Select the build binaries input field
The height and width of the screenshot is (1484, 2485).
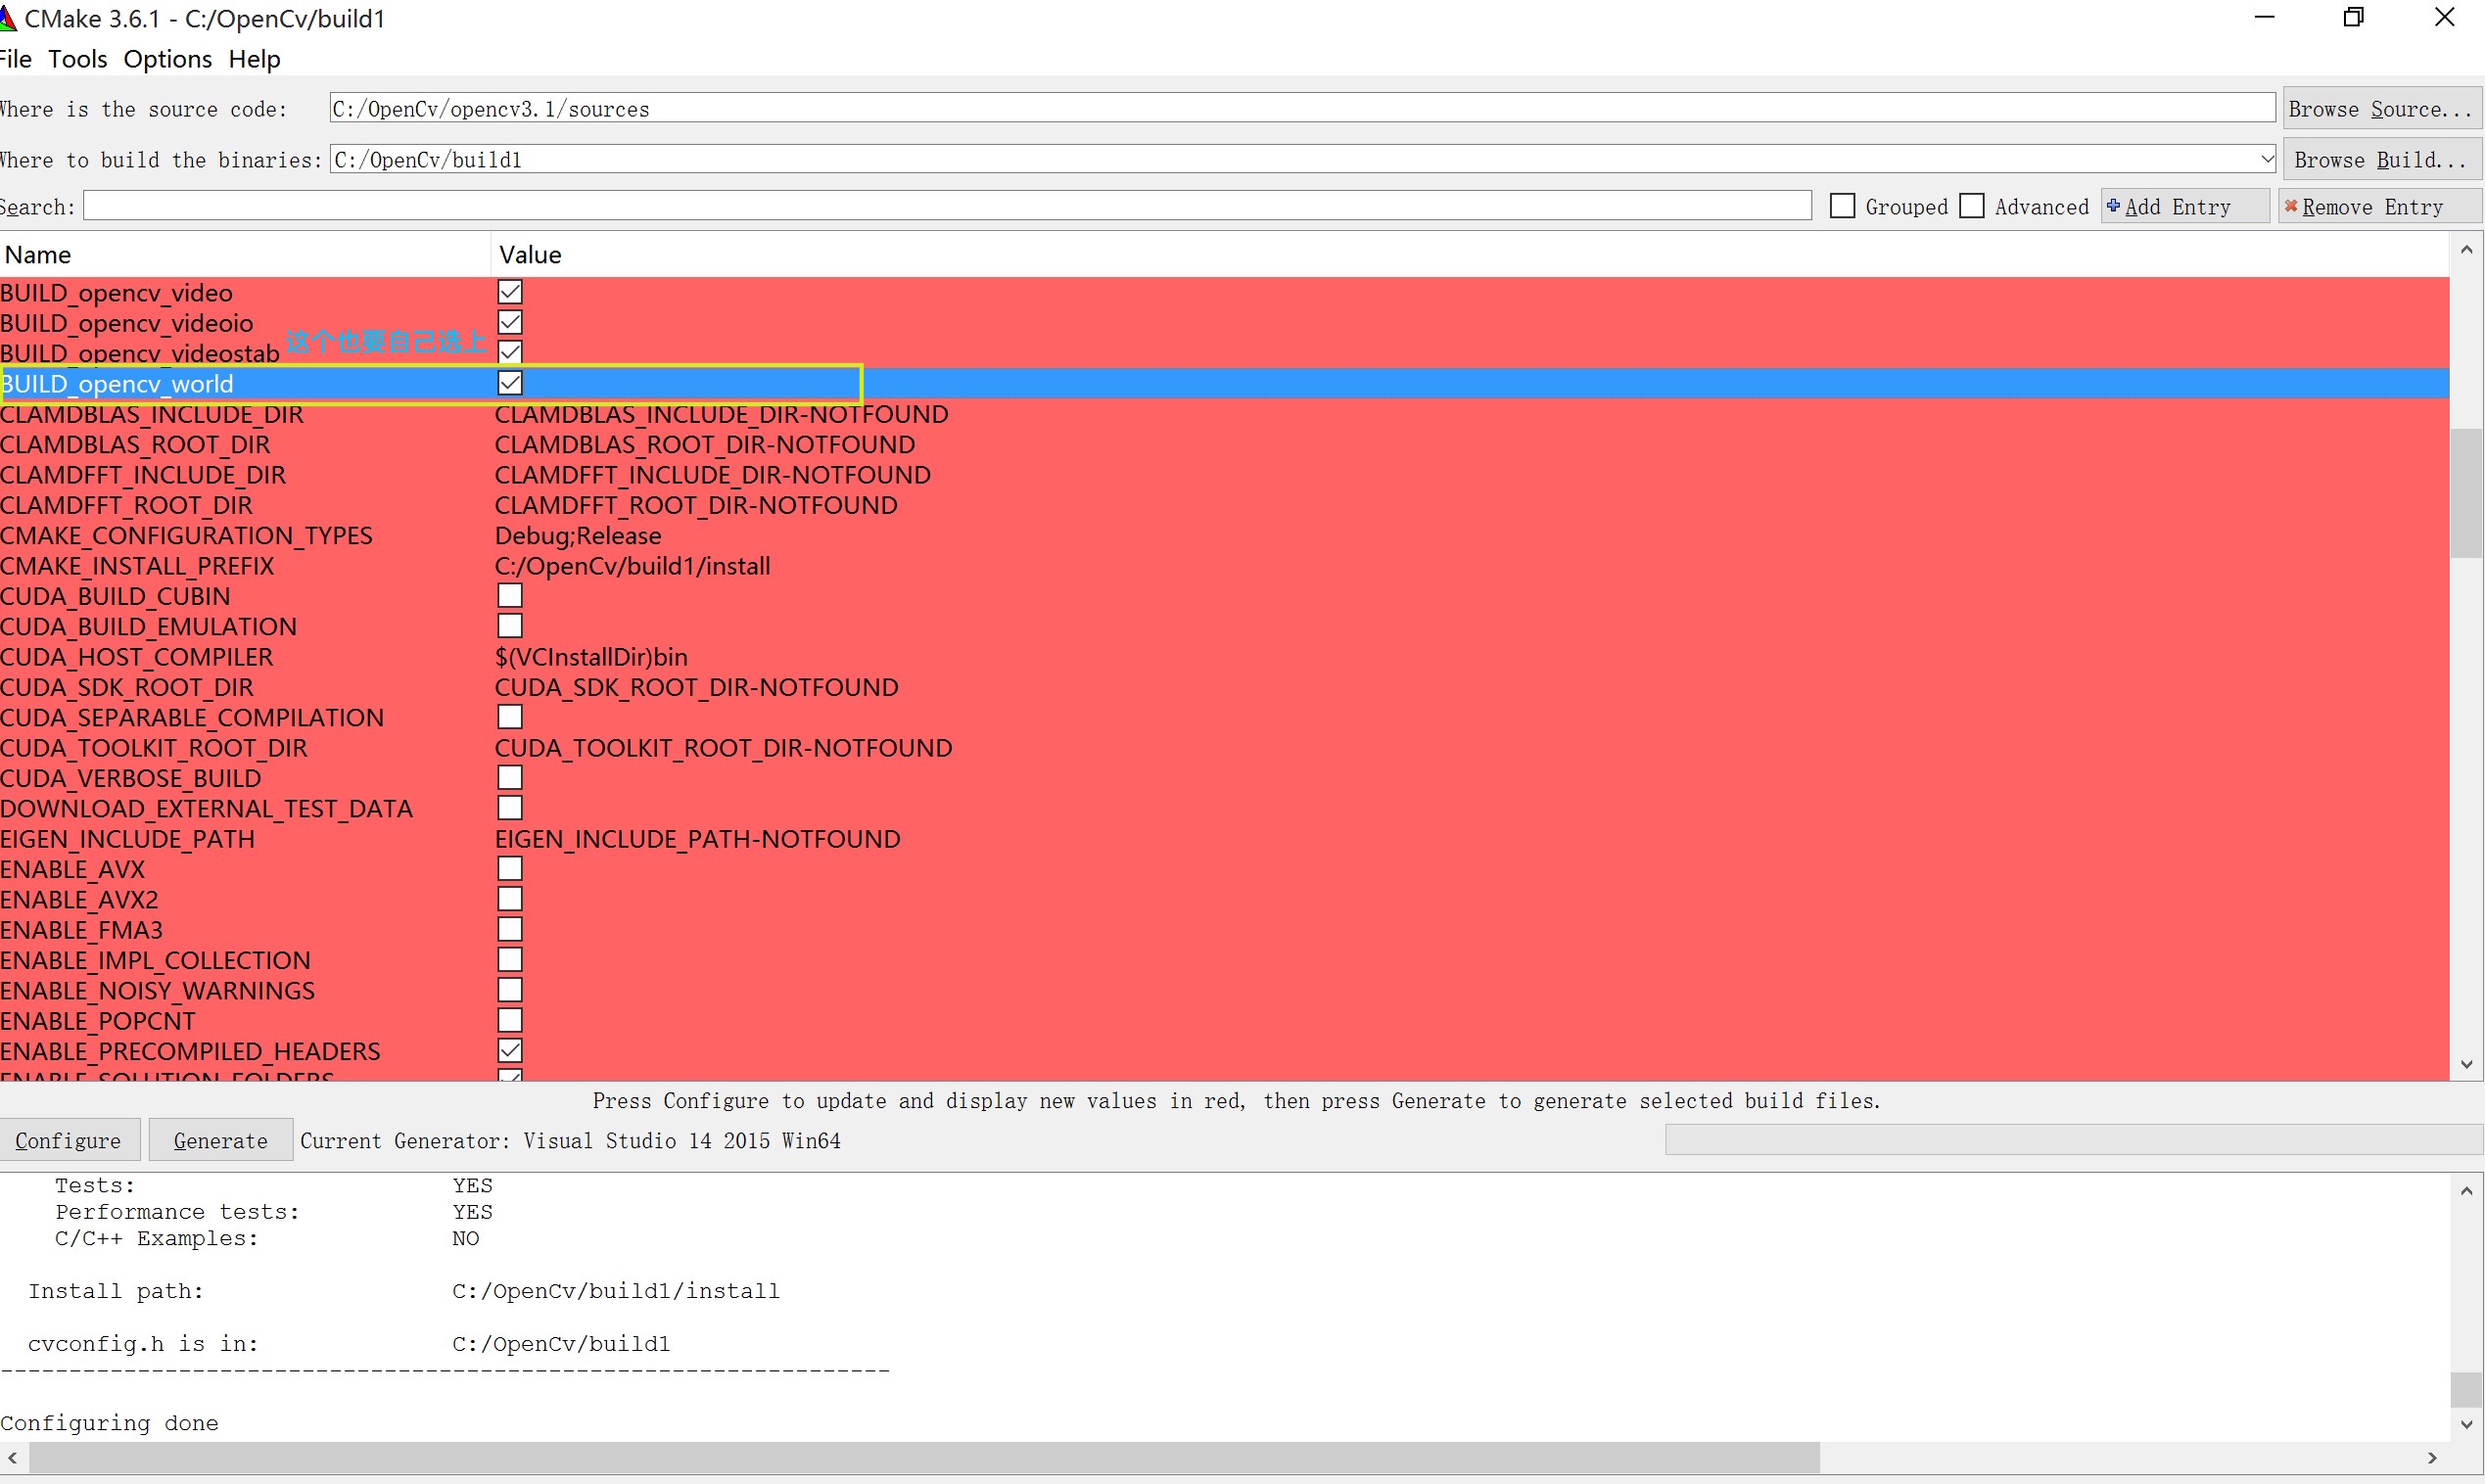[x=1298, y=159]
